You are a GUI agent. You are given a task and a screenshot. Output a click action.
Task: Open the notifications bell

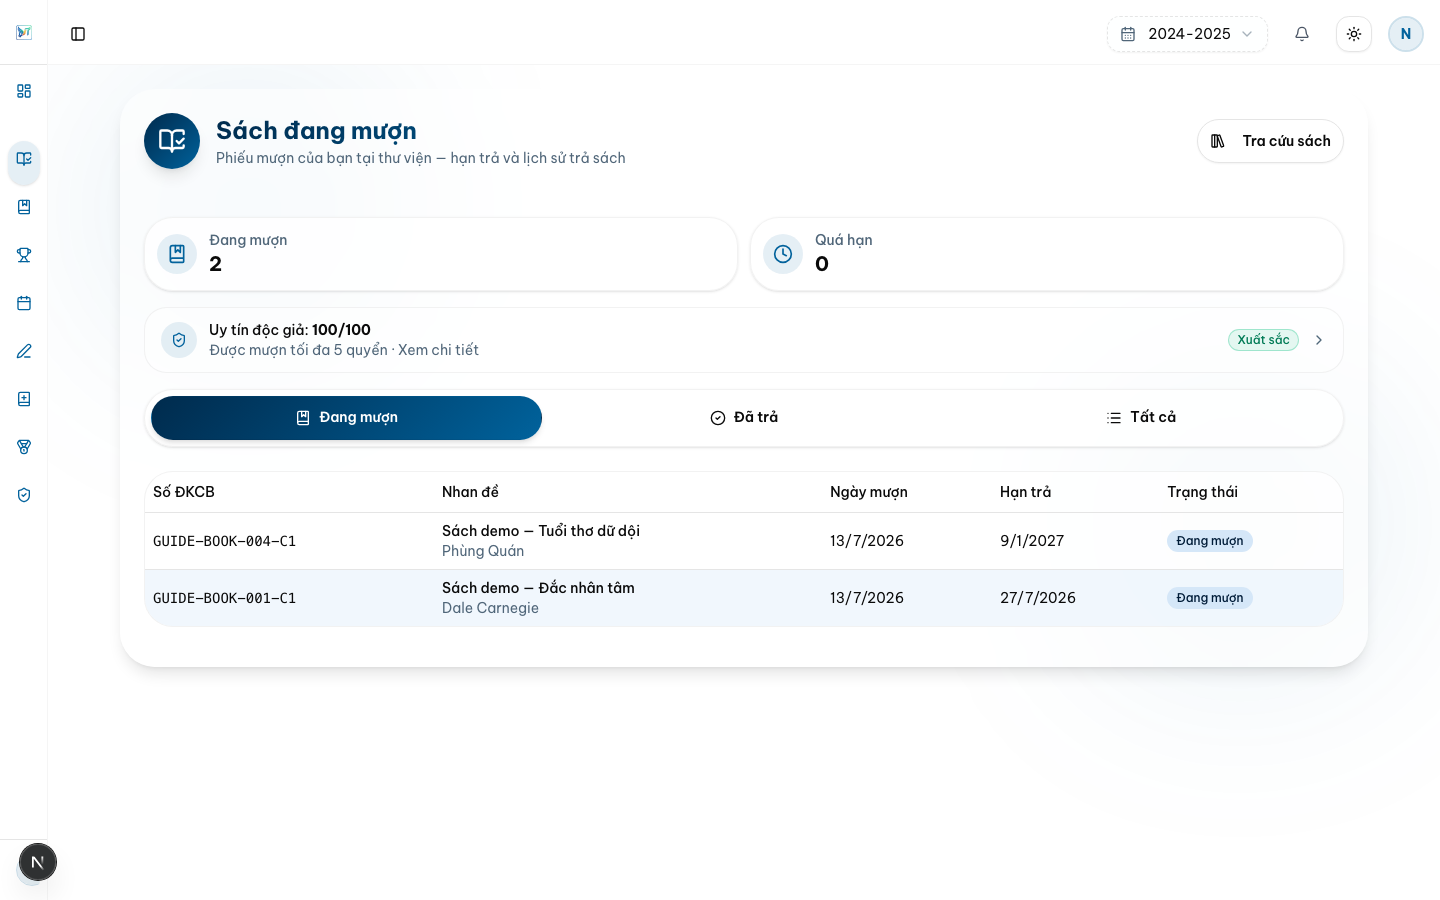[x=1302, y=34]
